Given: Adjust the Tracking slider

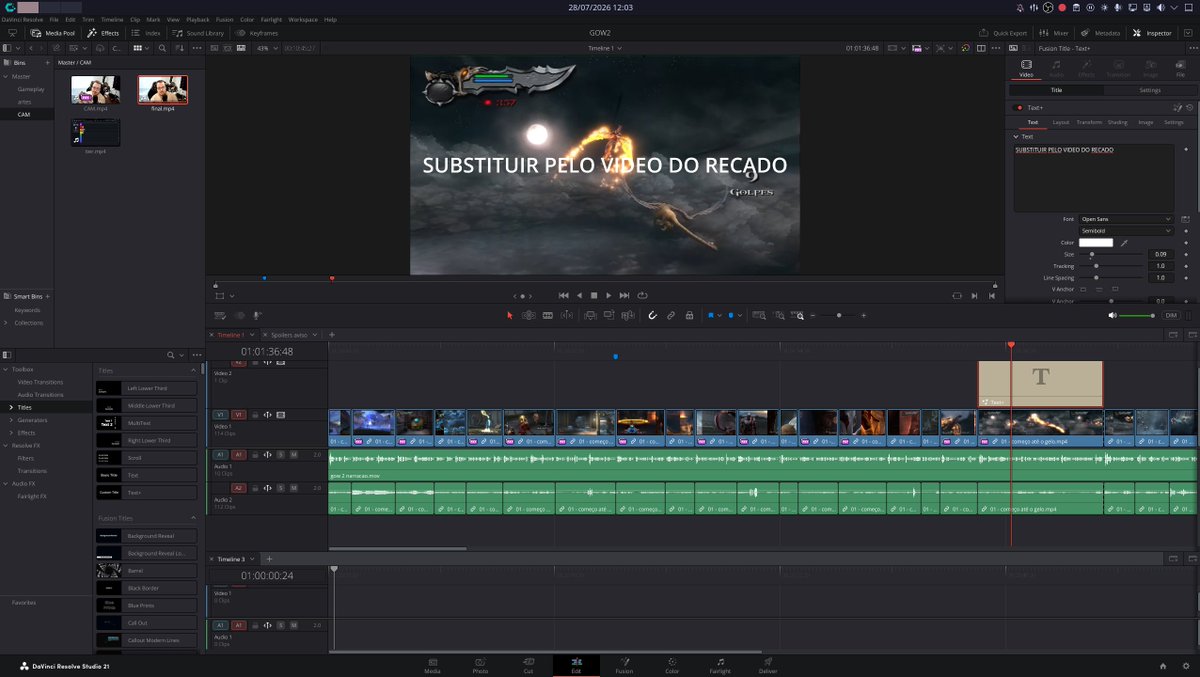Looking at the screenshot, I should coord(1111,266).
